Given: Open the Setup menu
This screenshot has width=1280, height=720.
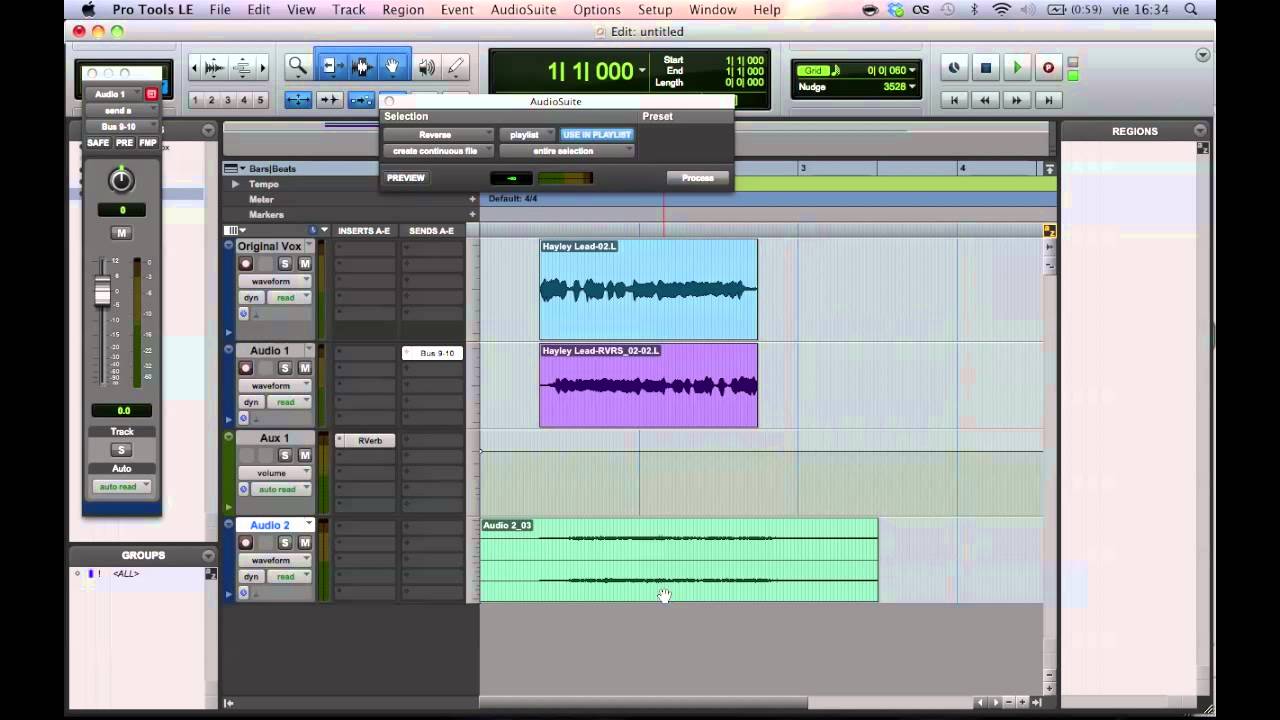Looking at the screenshot, I should 655,10.
